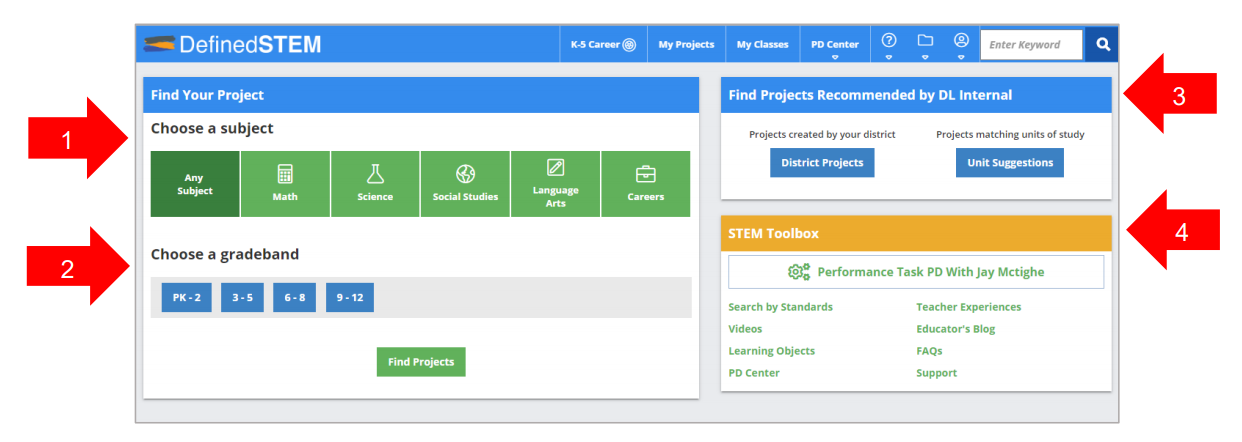Open the Educator's Blog link
This screenshot has height=442, width=1242.
(956, 329)
